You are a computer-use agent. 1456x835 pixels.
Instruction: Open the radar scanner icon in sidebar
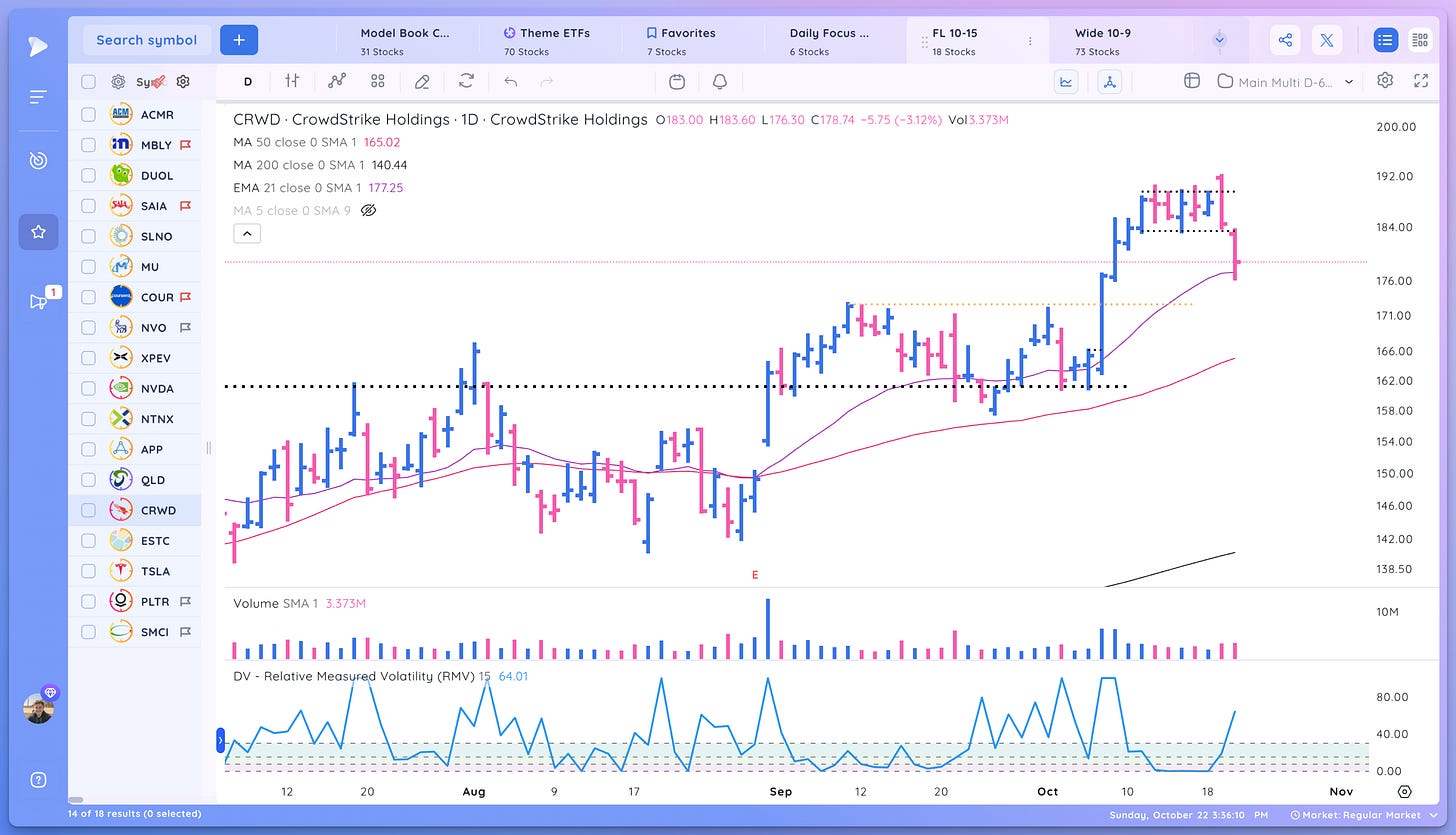[38, 160]
